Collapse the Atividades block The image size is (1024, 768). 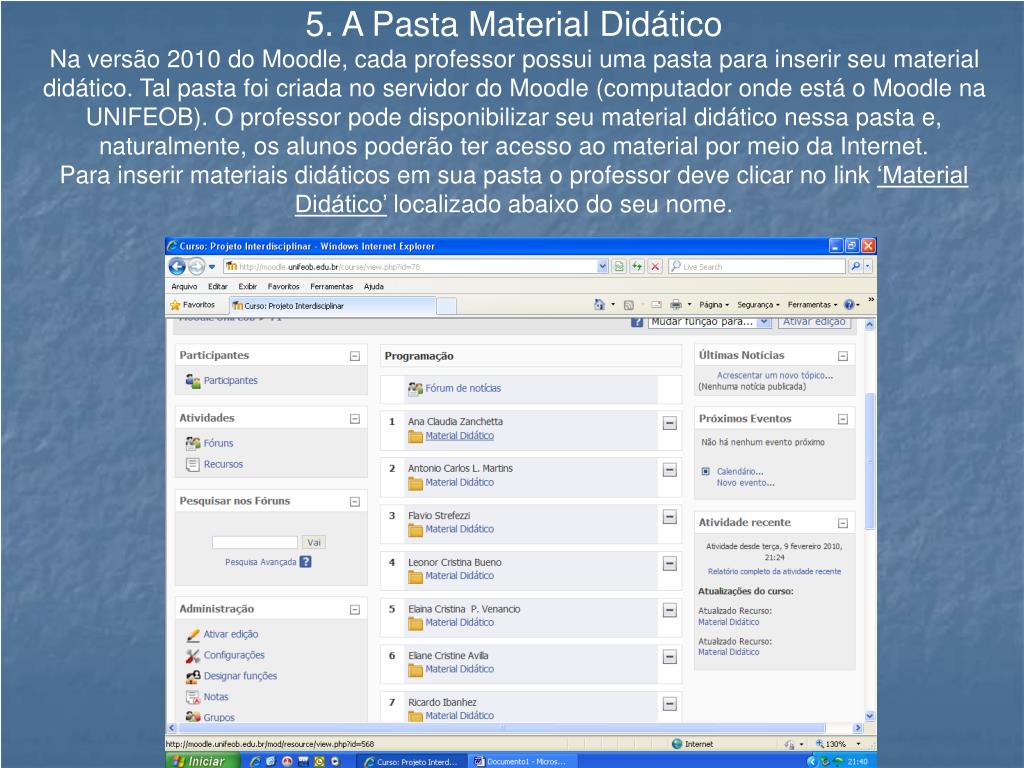click(355, 419)
